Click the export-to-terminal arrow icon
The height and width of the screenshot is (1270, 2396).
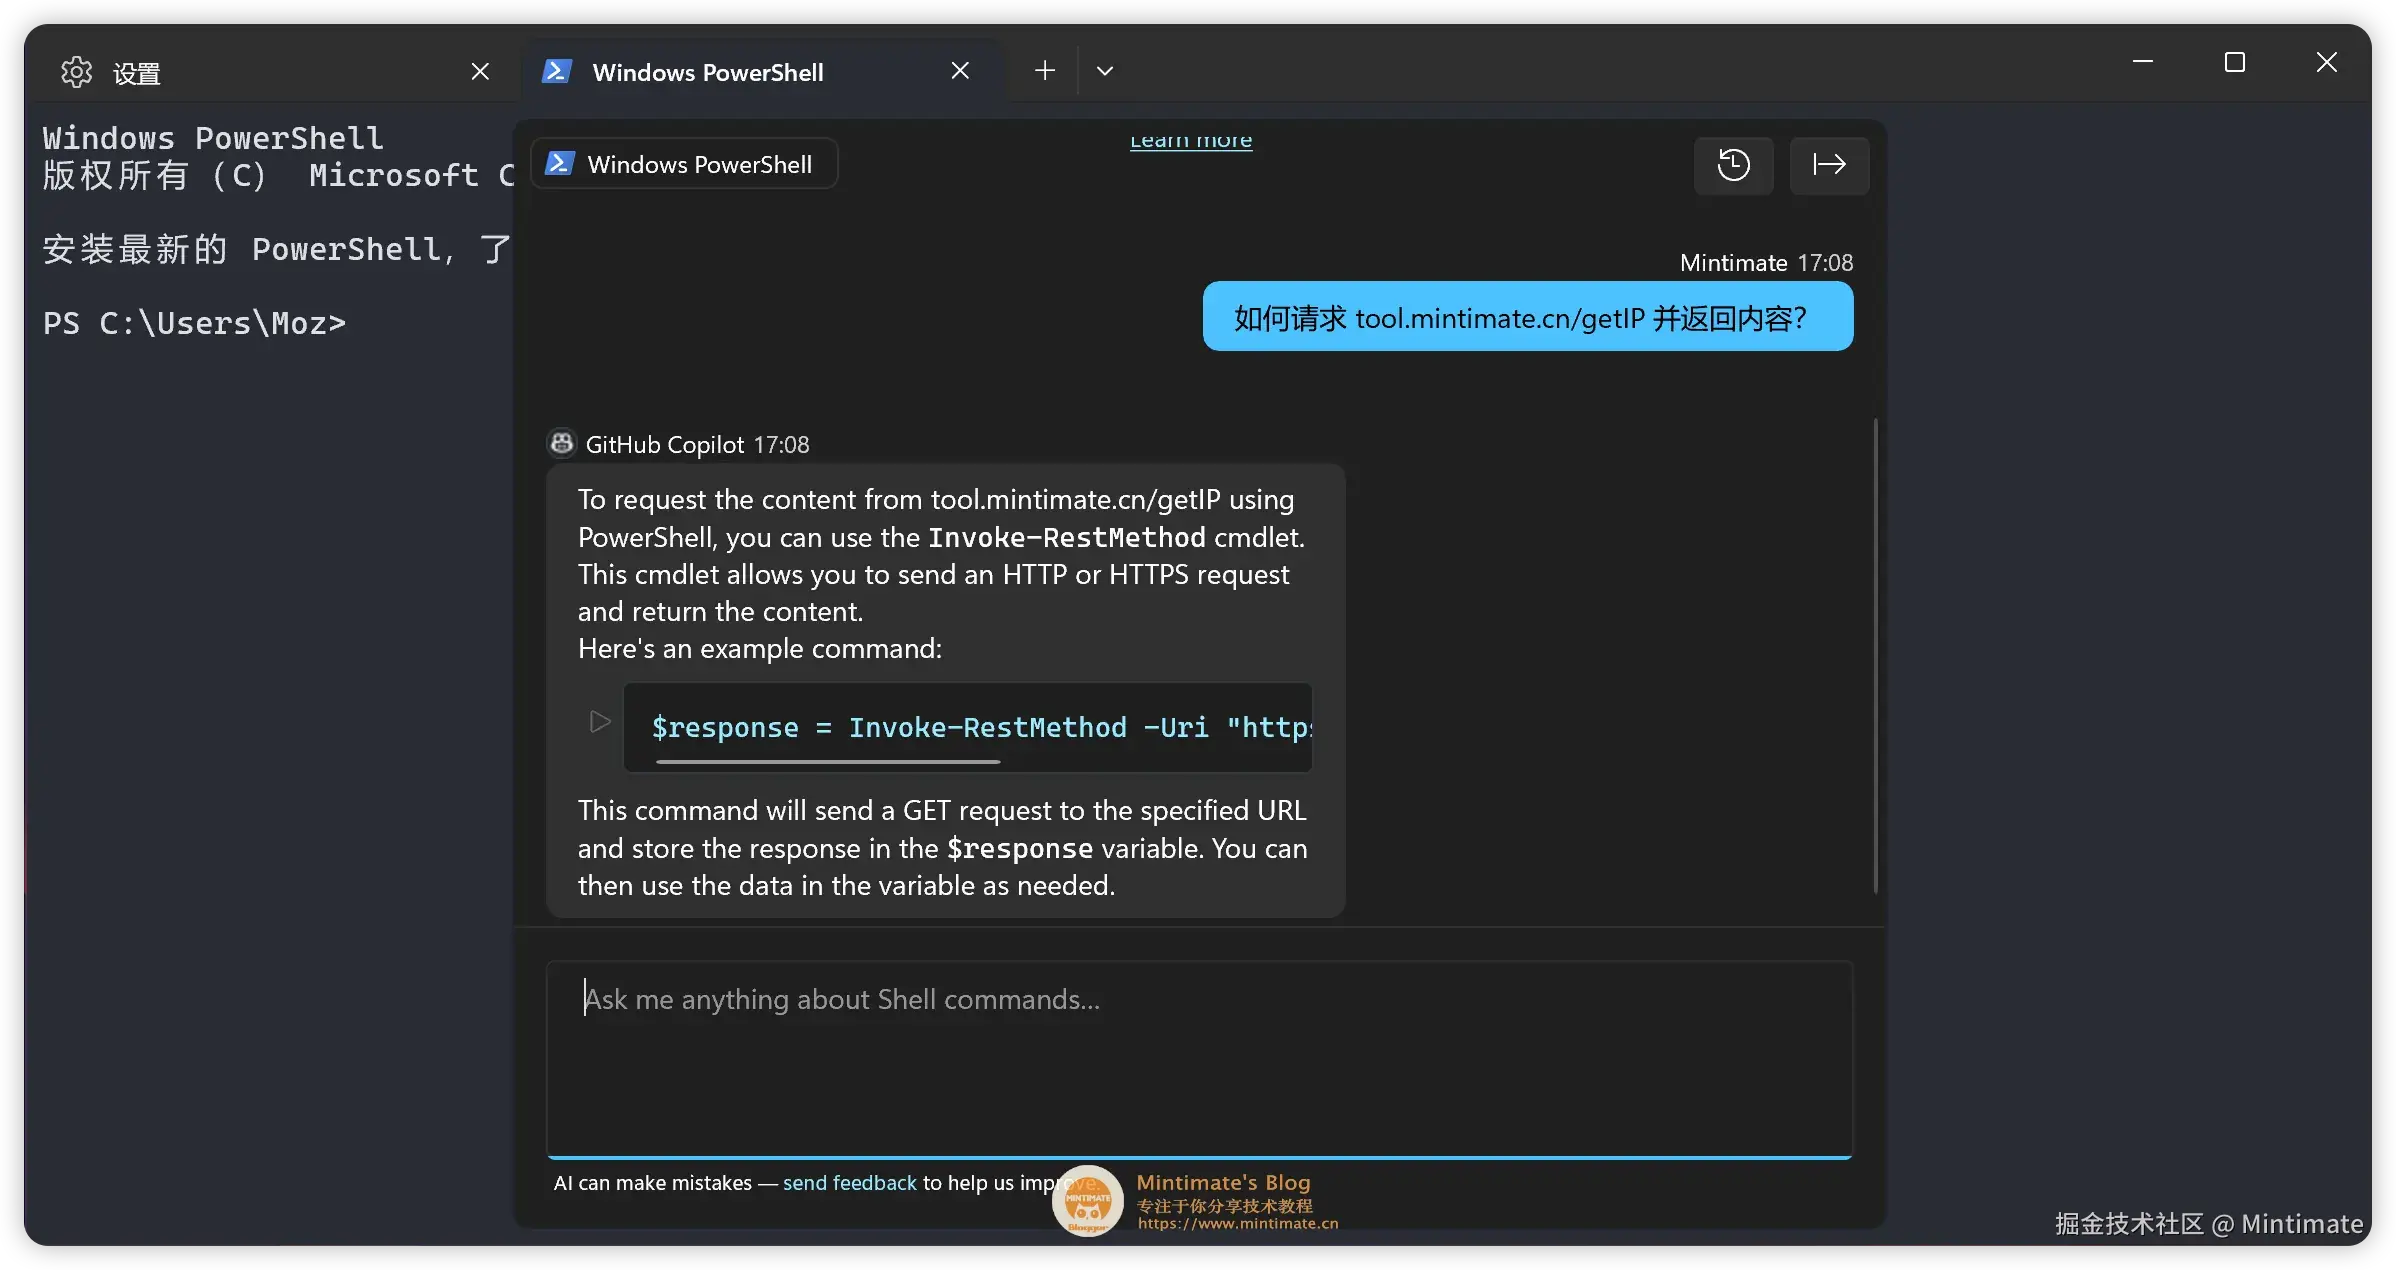point(1829,165)
